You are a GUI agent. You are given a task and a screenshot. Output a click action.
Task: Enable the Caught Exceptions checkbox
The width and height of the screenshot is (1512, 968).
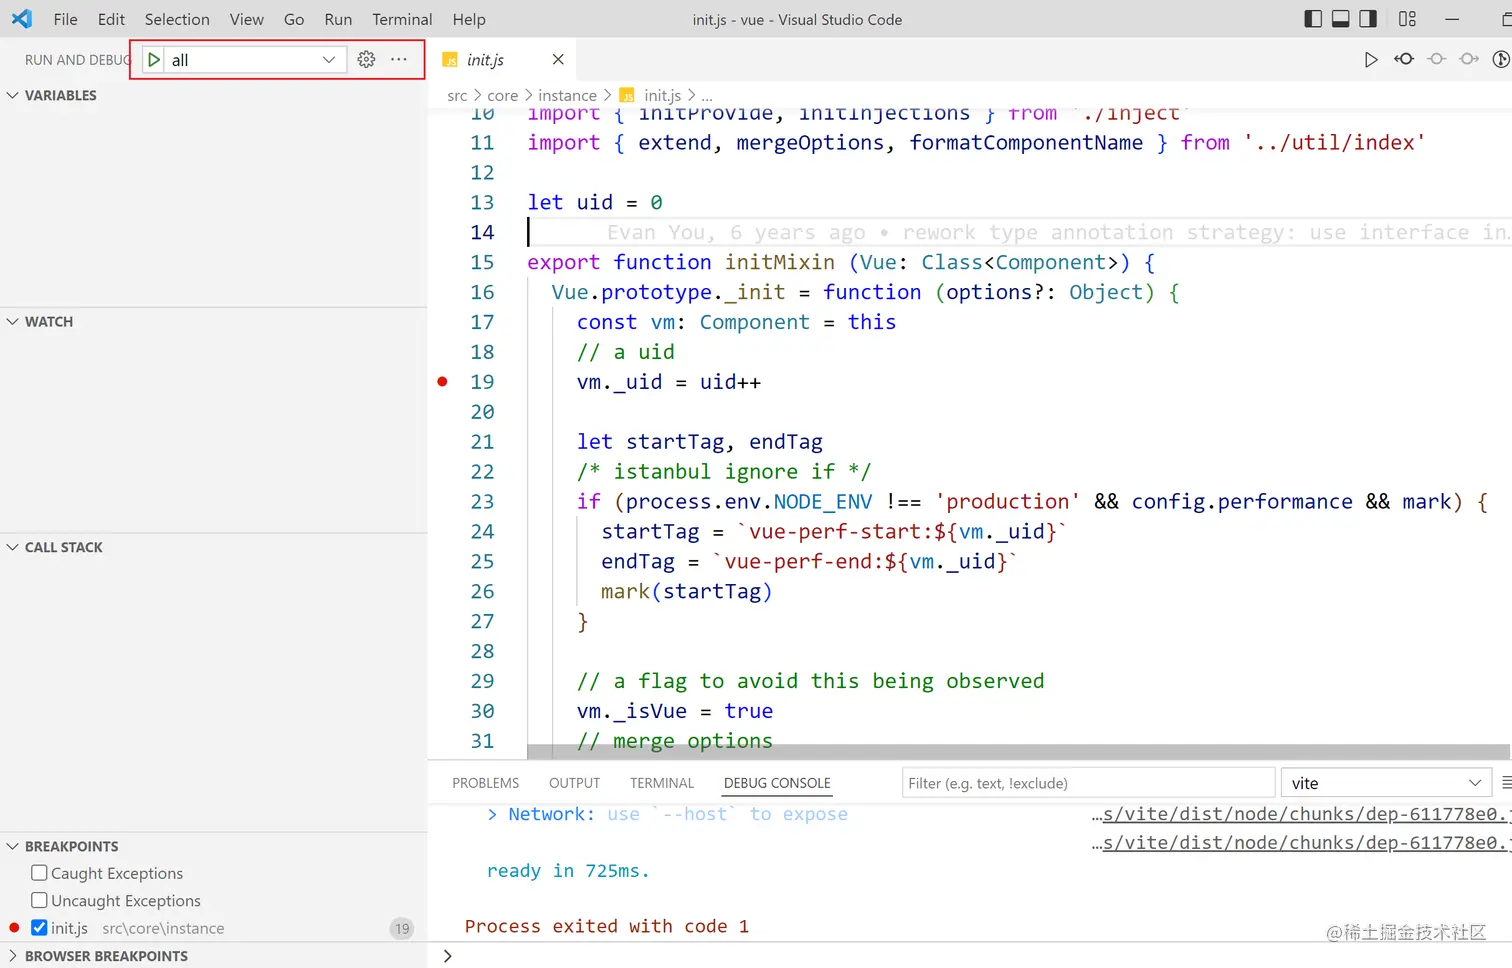pos(39,873)
